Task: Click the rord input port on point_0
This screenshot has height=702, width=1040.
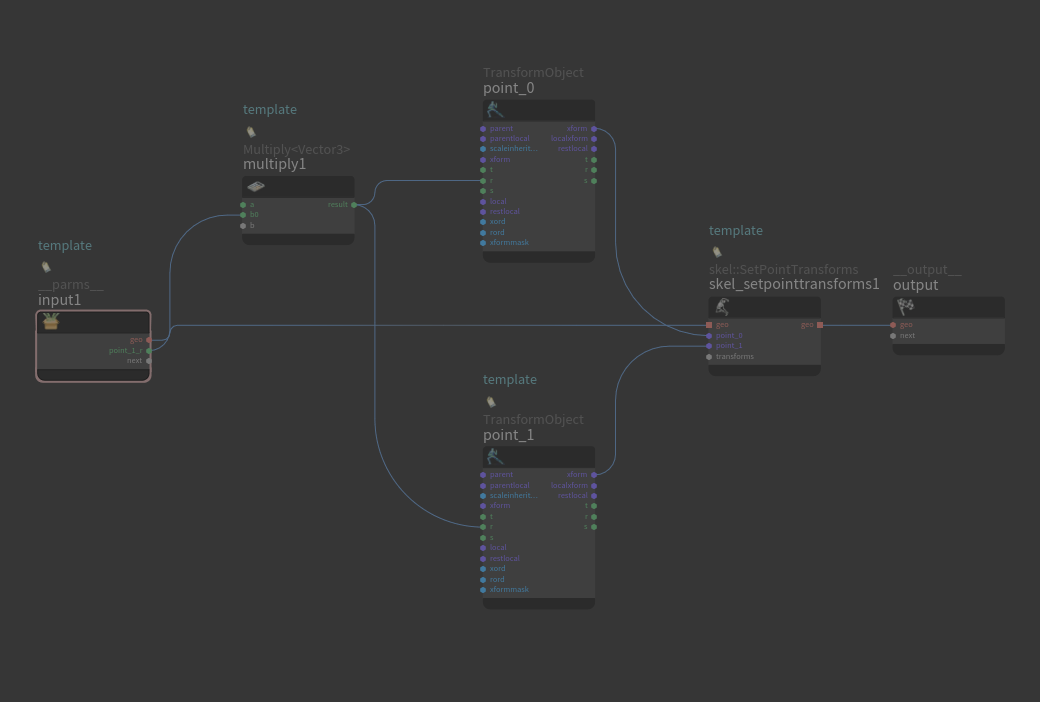Action: [x=483, y=233]
